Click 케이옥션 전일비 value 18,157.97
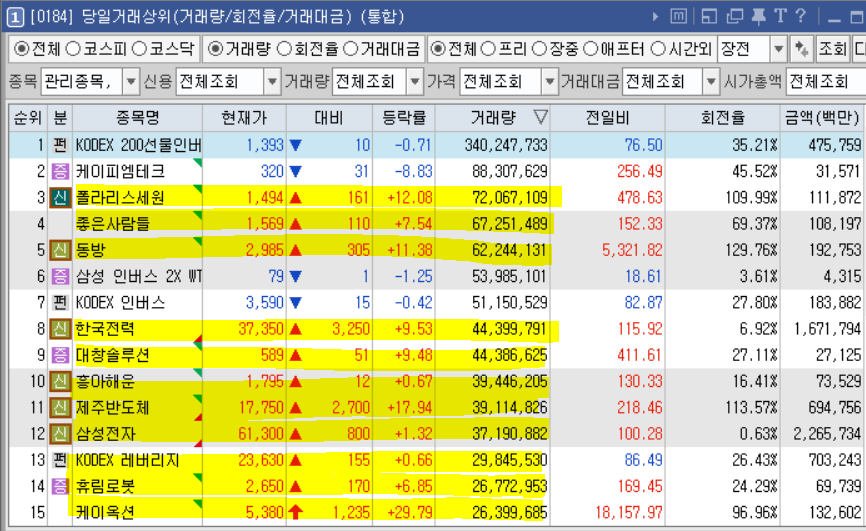Screen dimensions: 866x531 [x=629, y=513]
